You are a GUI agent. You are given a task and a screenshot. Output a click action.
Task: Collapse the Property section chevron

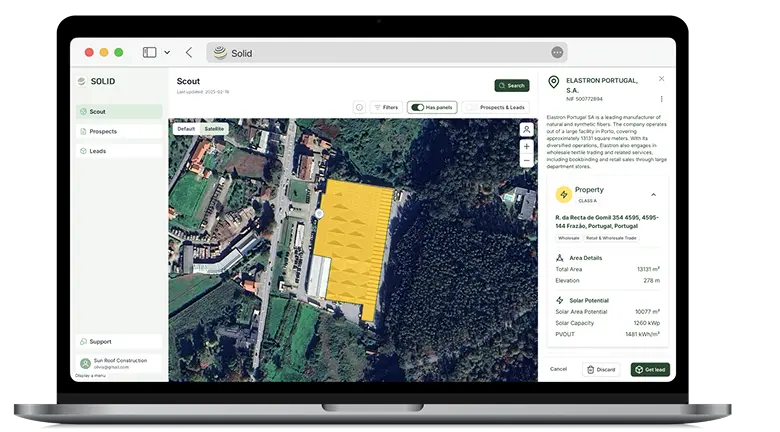click(x=653, y=194)
